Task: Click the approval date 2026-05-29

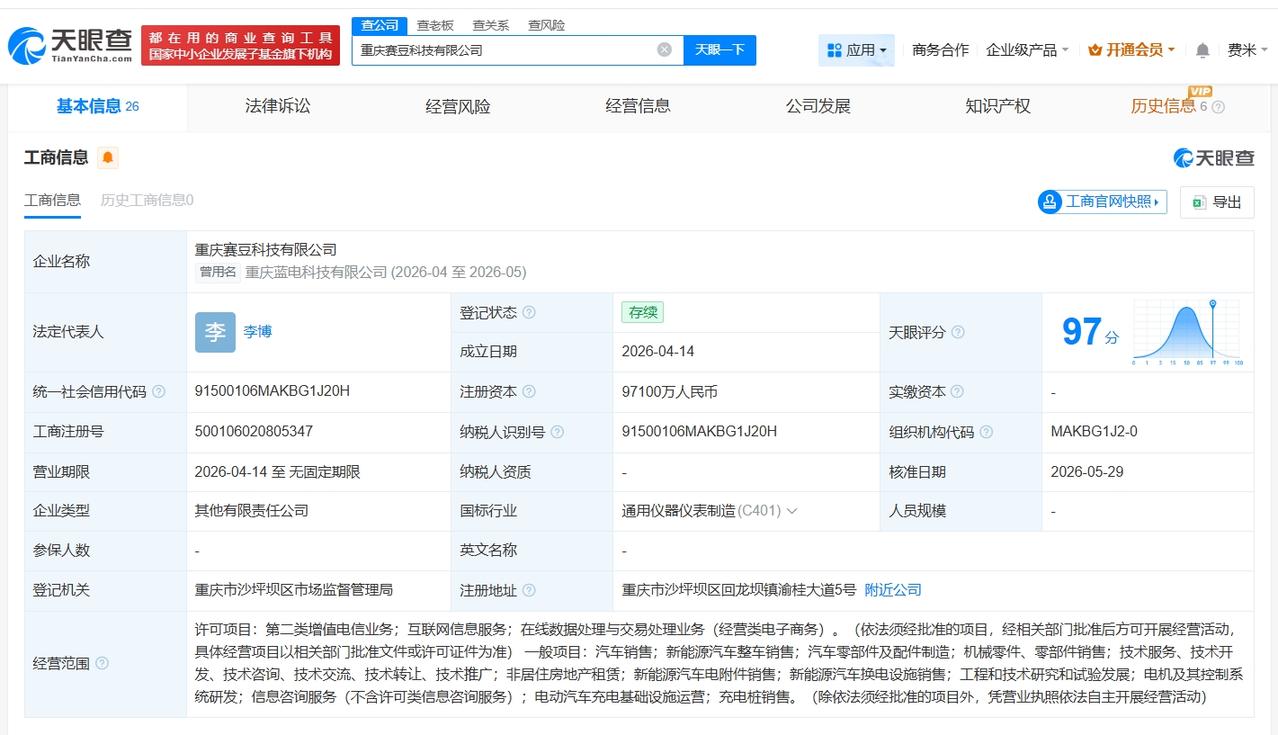Action: pos(1087,471)
